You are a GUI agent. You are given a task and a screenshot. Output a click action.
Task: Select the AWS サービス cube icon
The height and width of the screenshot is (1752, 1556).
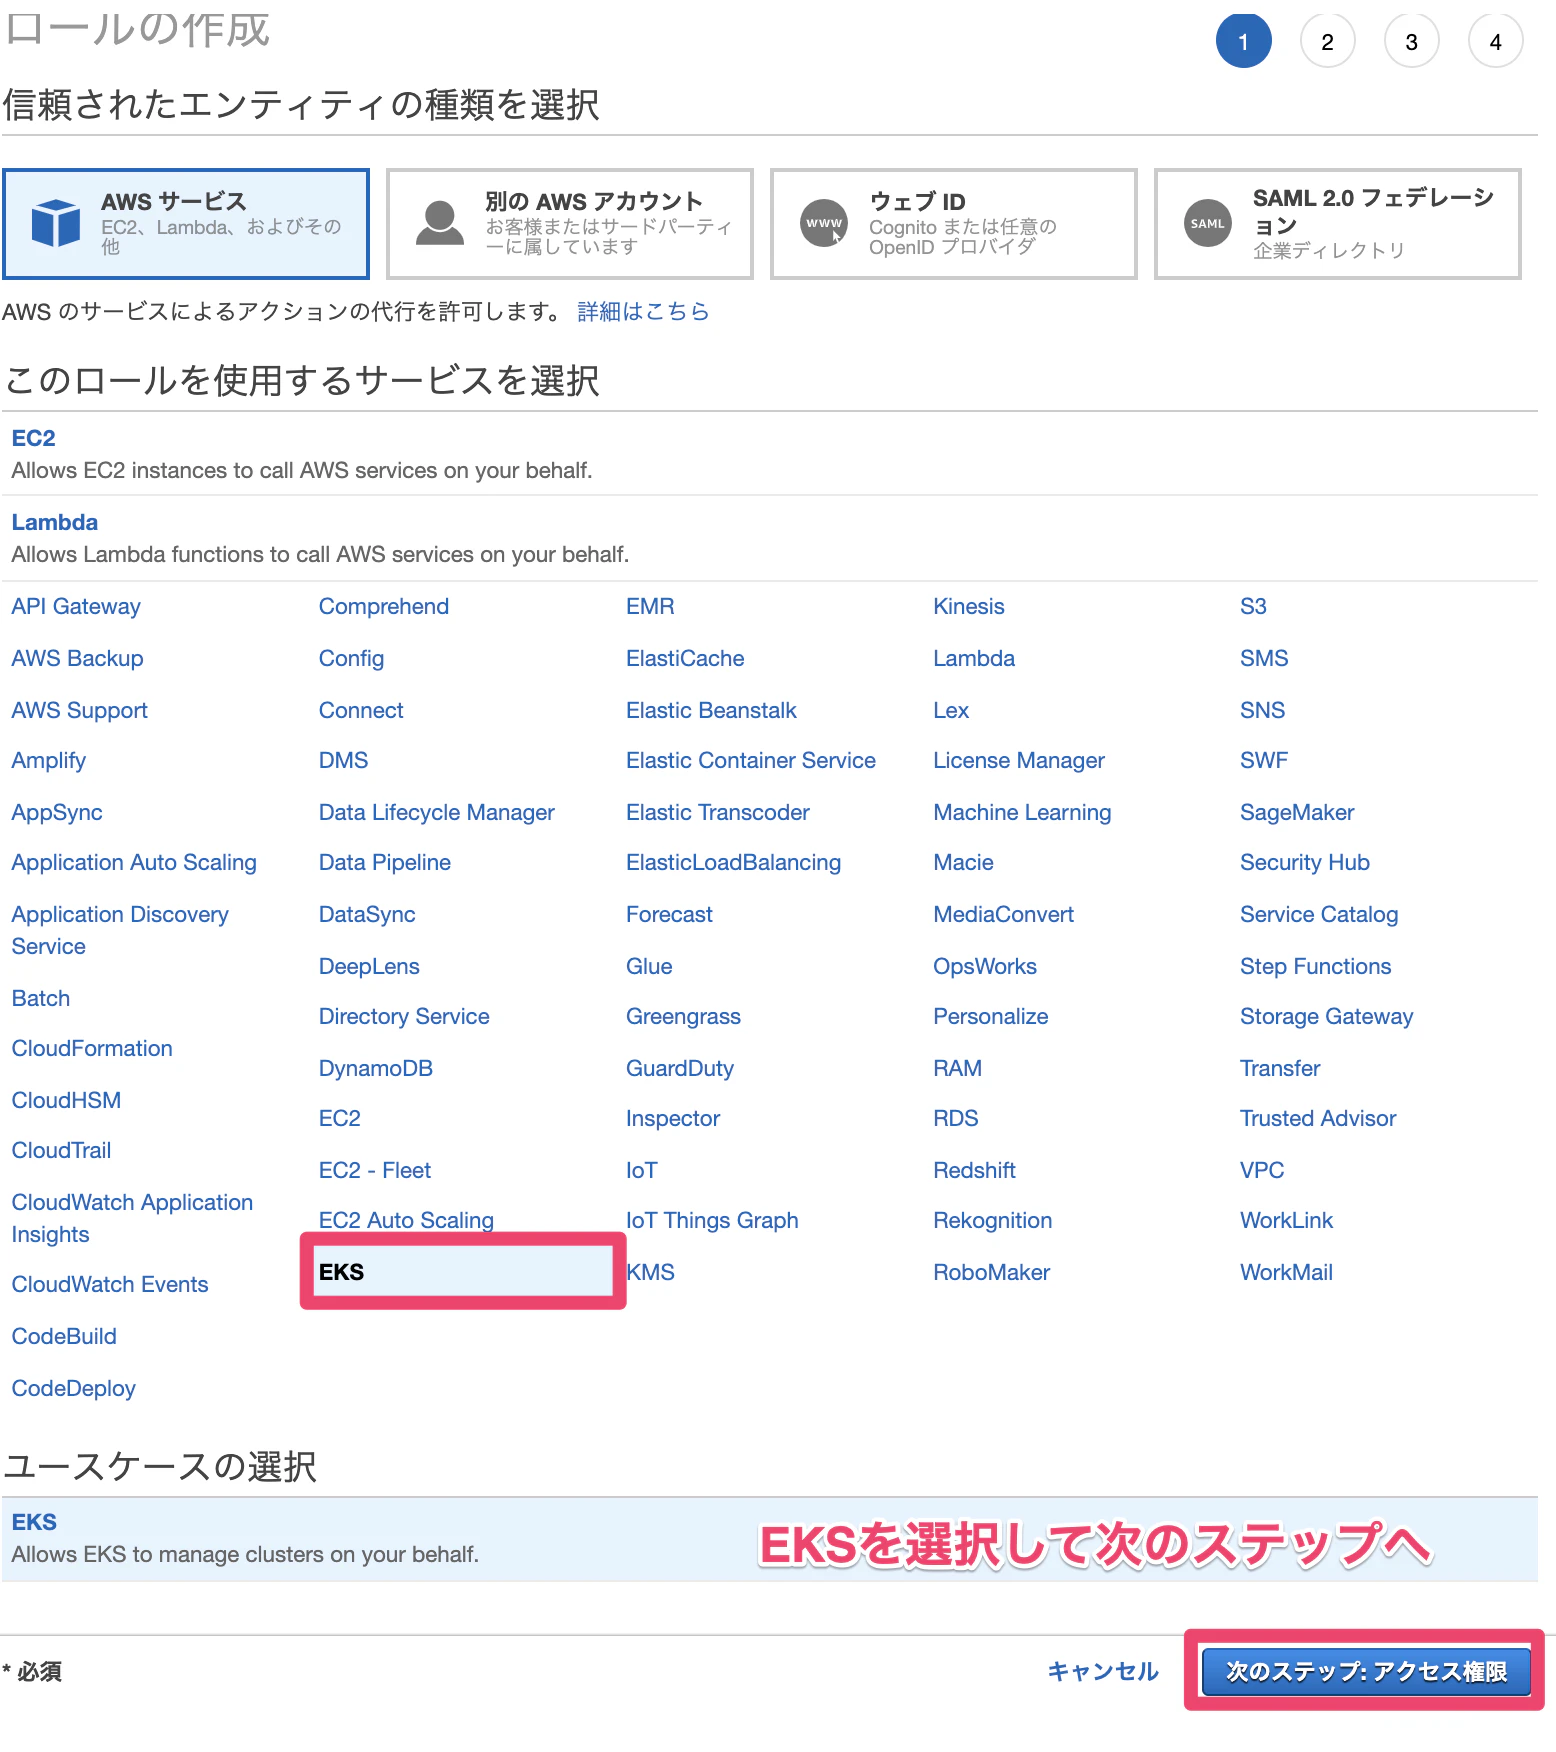coord(56,222)
